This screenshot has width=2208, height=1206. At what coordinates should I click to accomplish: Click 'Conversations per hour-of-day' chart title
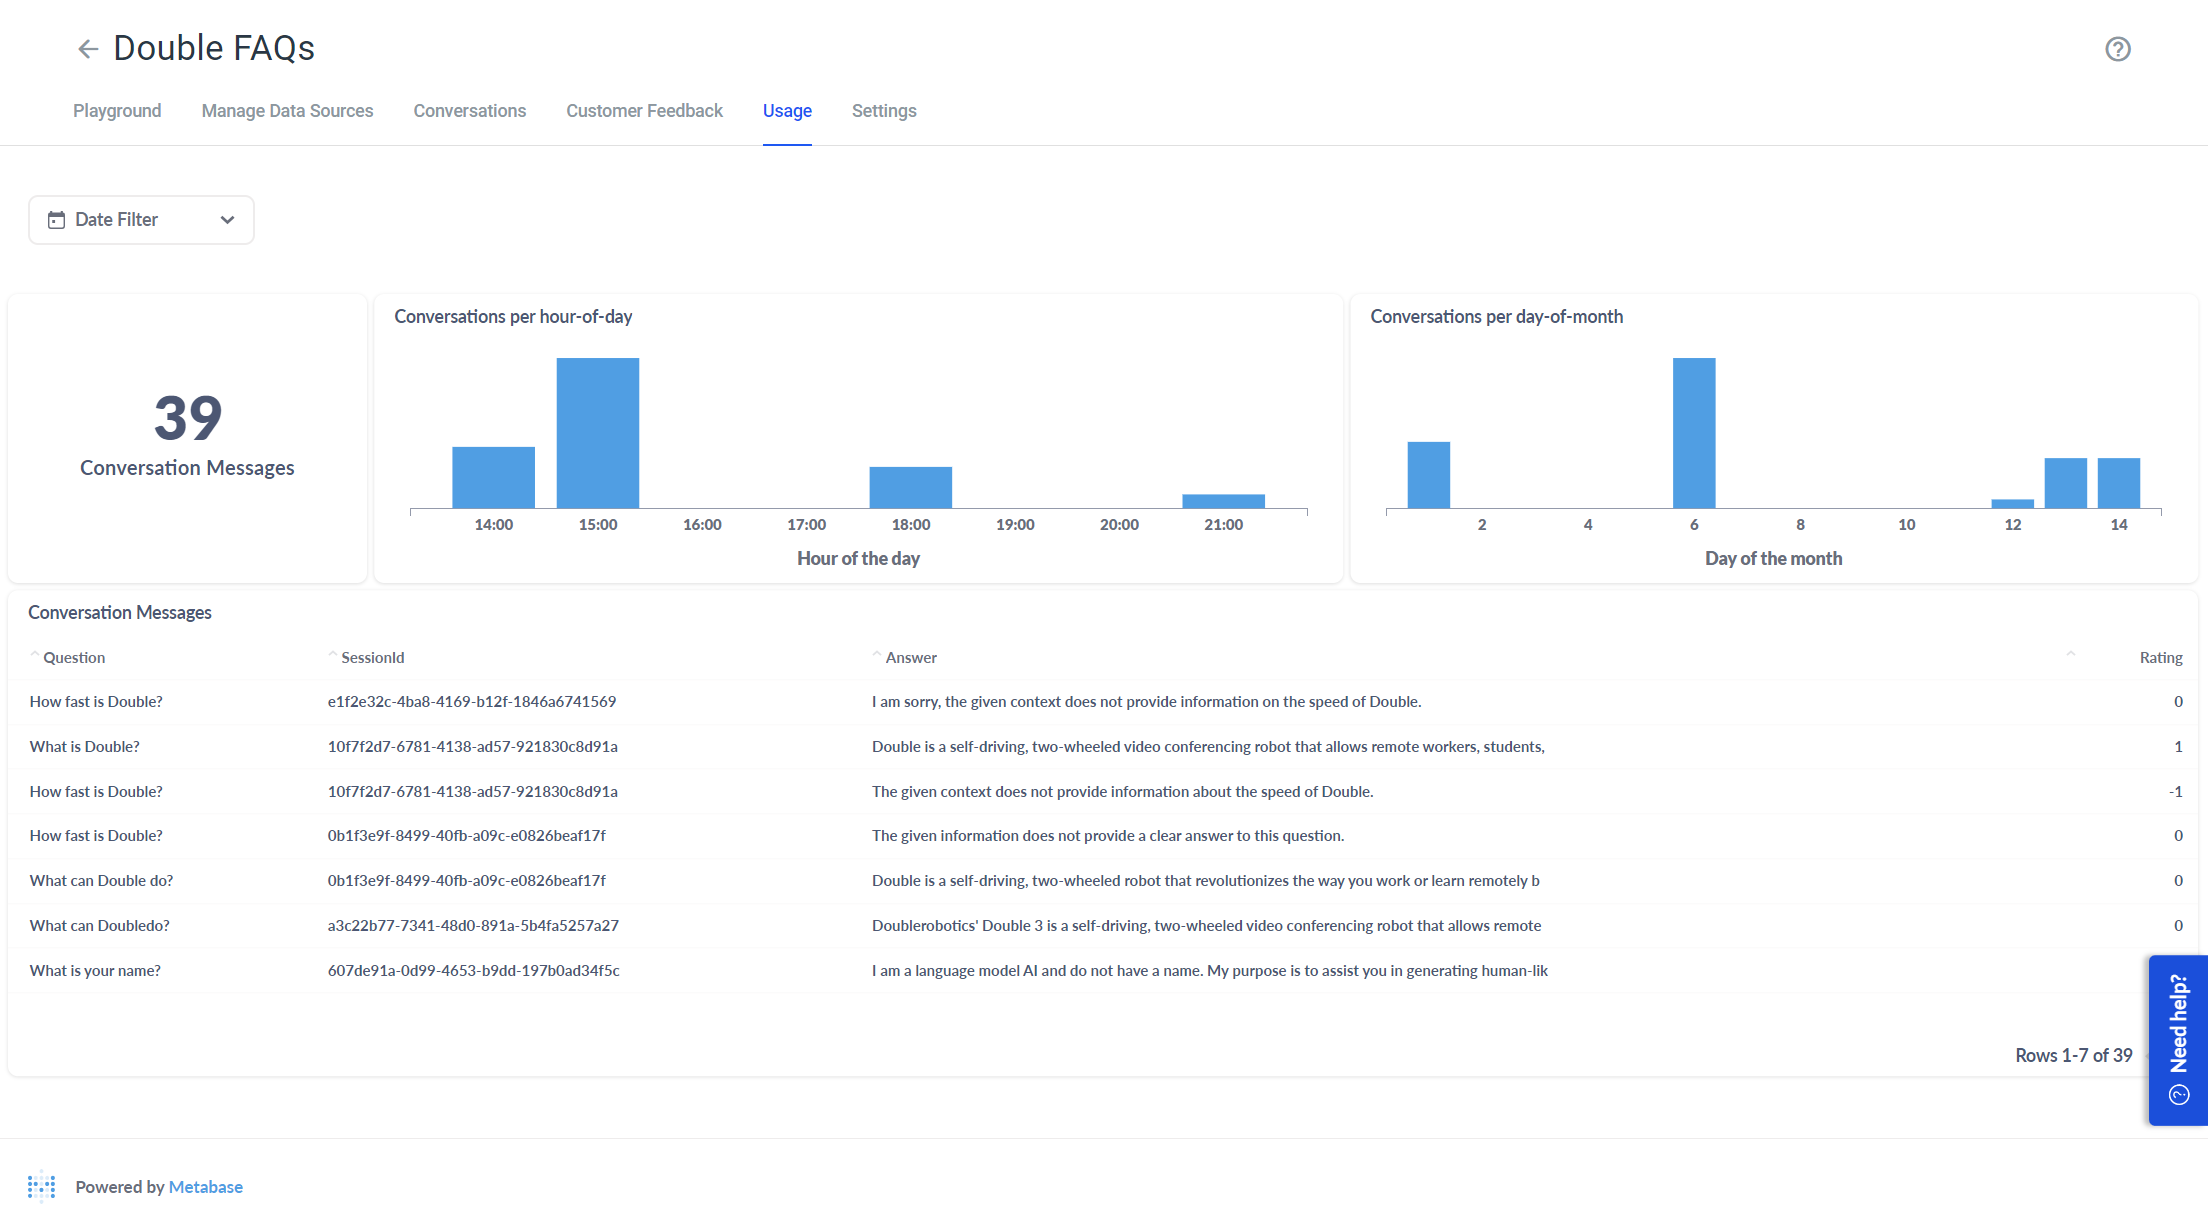(x=513, y=317)
